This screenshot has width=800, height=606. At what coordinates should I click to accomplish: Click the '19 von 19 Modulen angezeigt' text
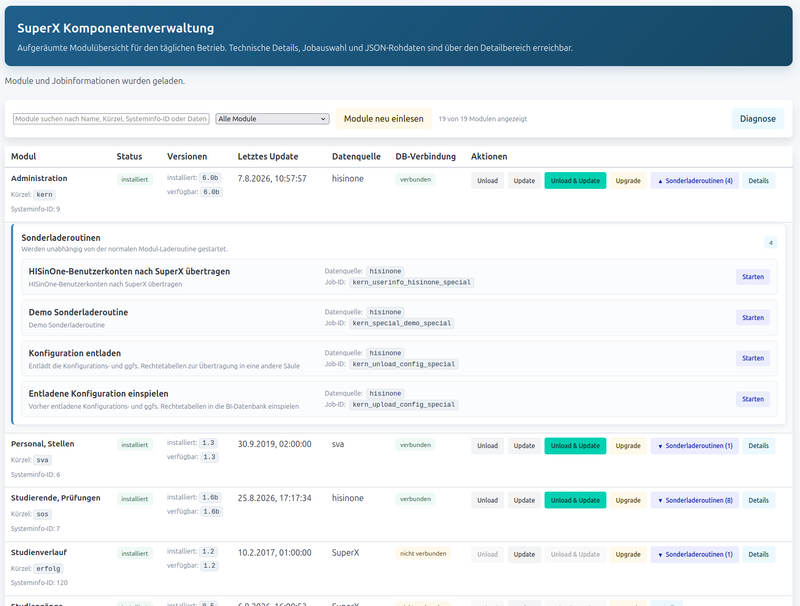(x=483, y=119)
